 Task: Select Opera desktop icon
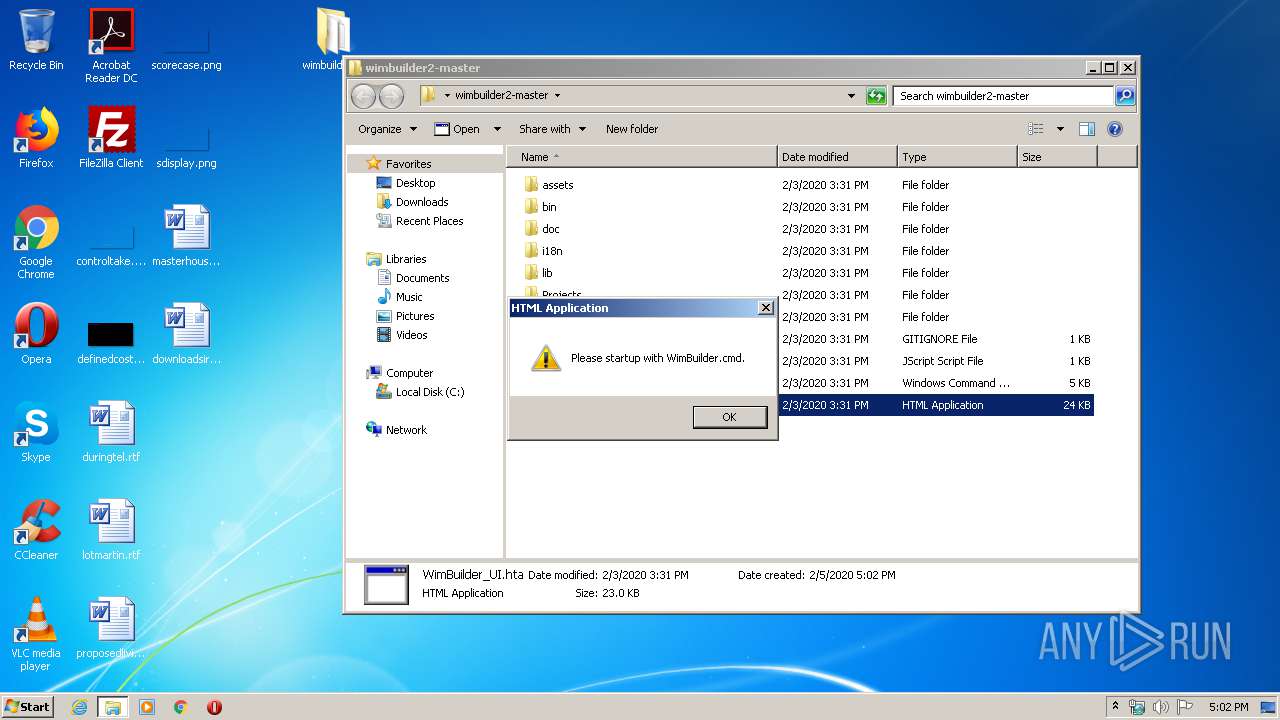click(x=36, y=333)
